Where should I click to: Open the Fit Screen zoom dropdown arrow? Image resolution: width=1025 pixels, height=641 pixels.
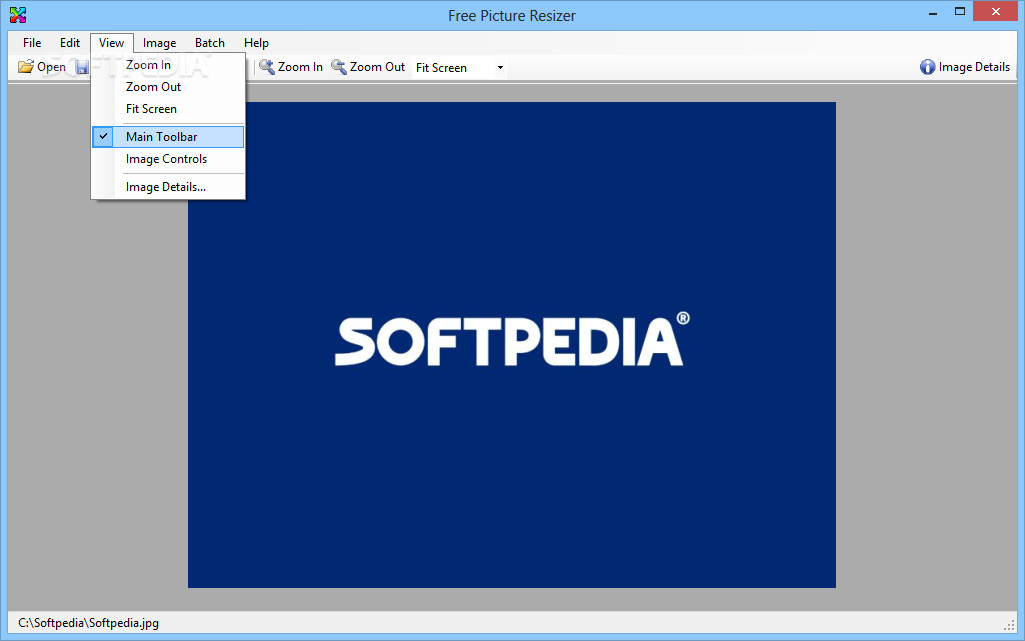coord(500,67)
